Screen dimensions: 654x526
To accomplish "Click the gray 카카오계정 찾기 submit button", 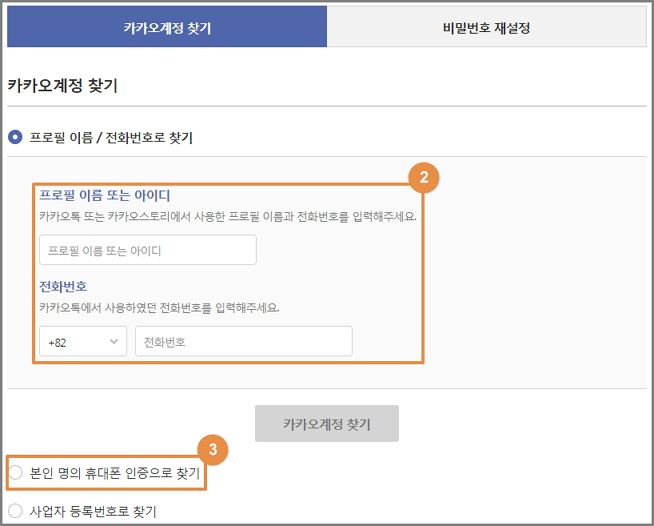I will [327, 424].
